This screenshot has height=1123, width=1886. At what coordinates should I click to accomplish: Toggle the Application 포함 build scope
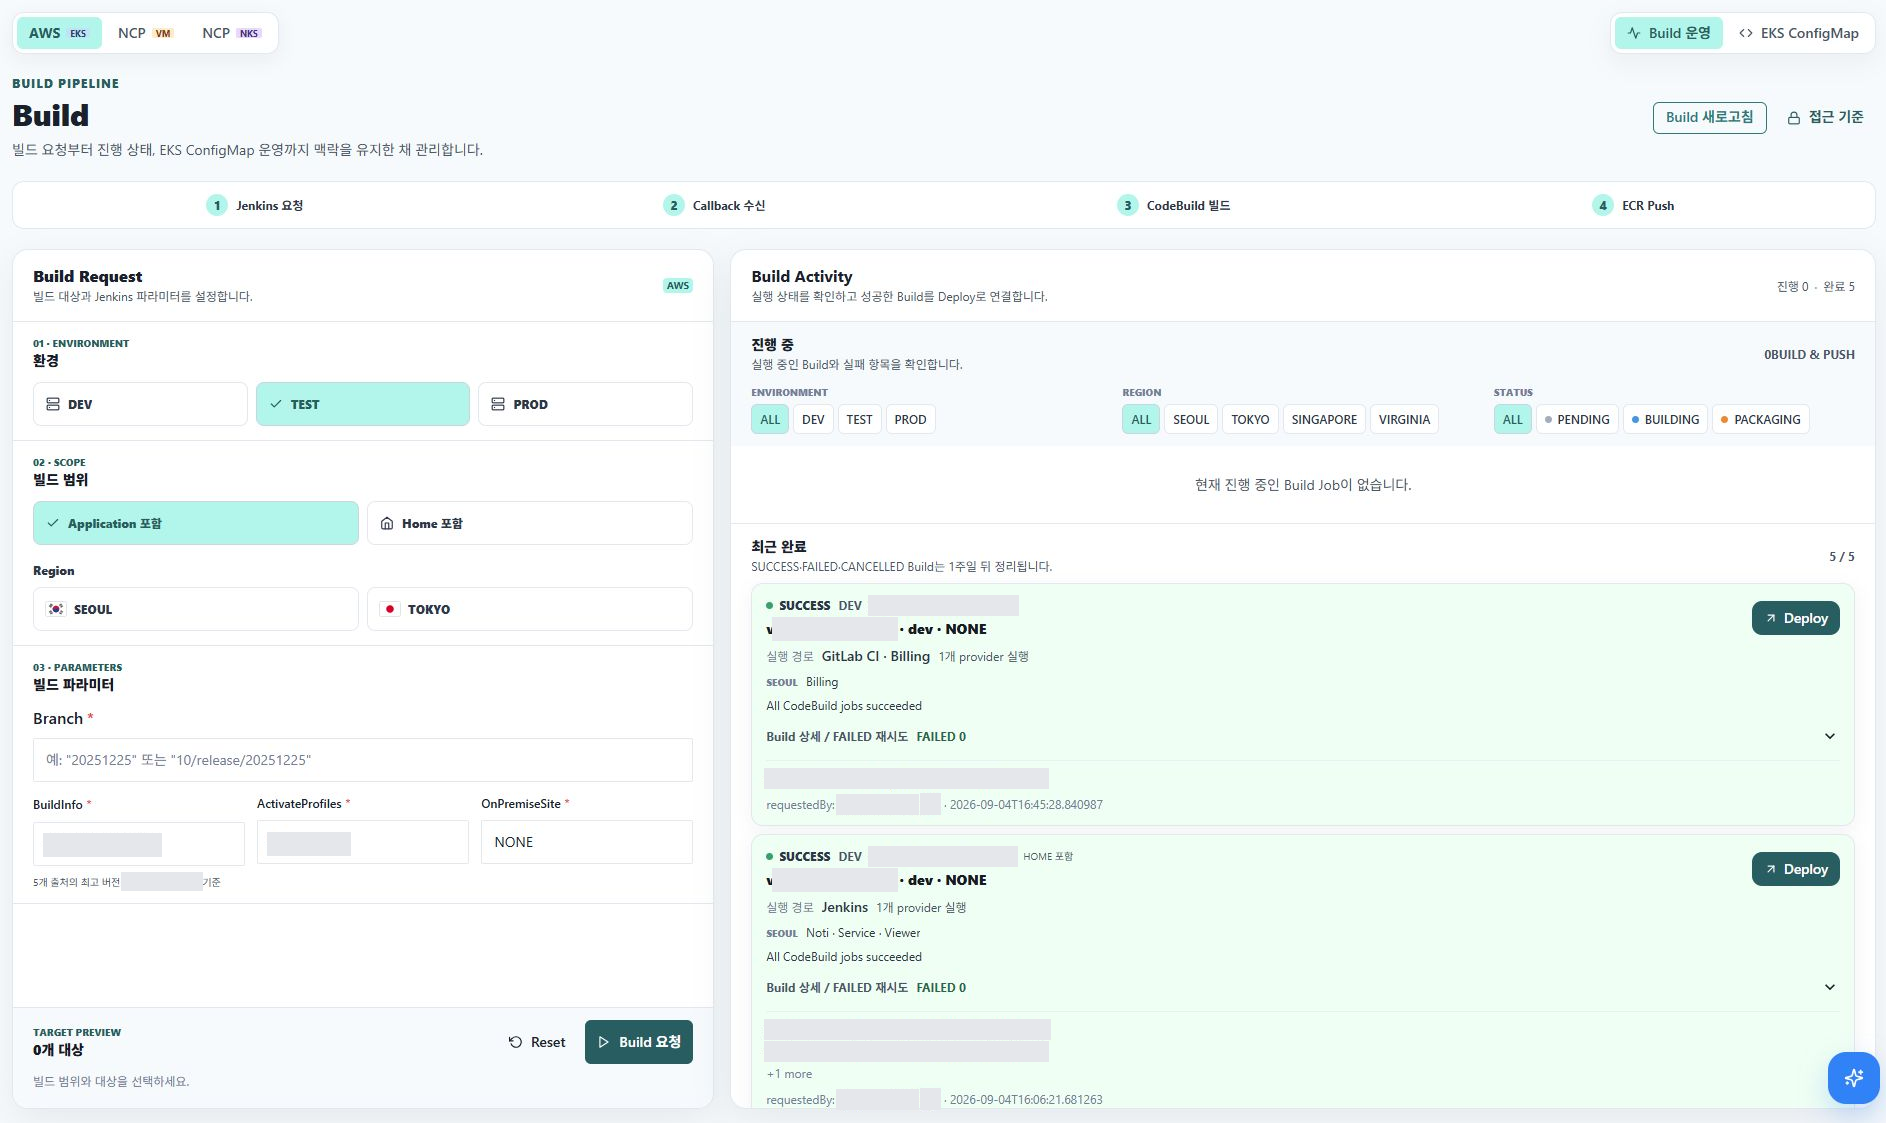click(x=196, y=523)
